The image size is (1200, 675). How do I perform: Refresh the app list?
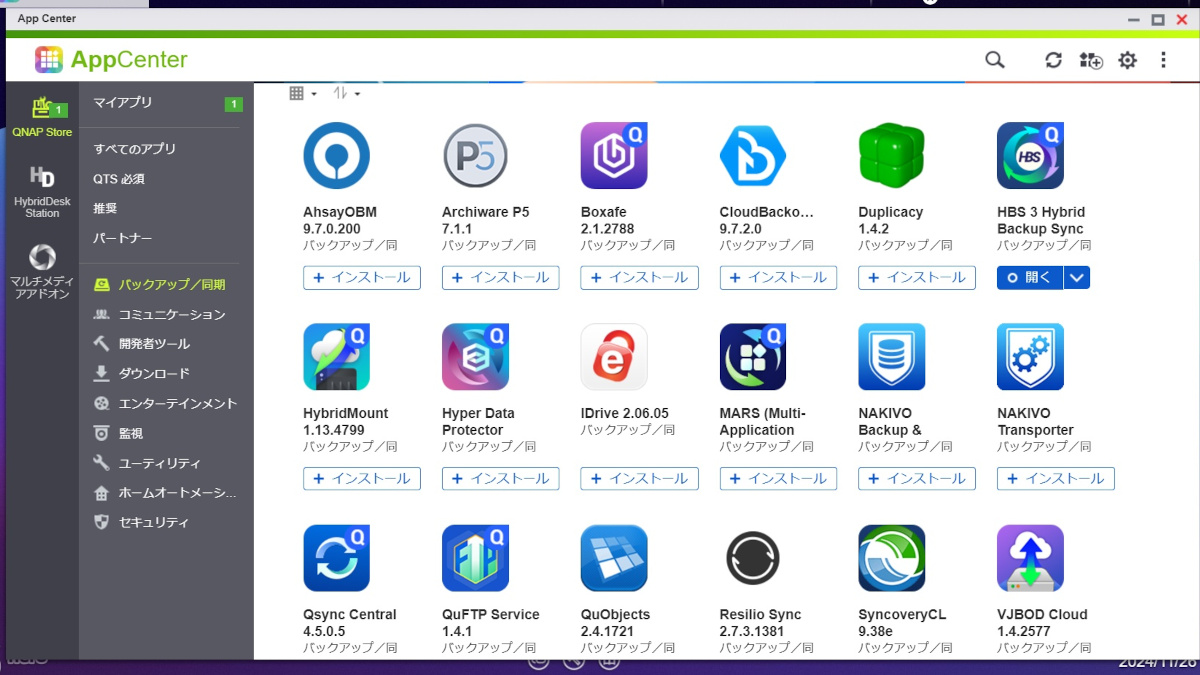pos(1053,60)
